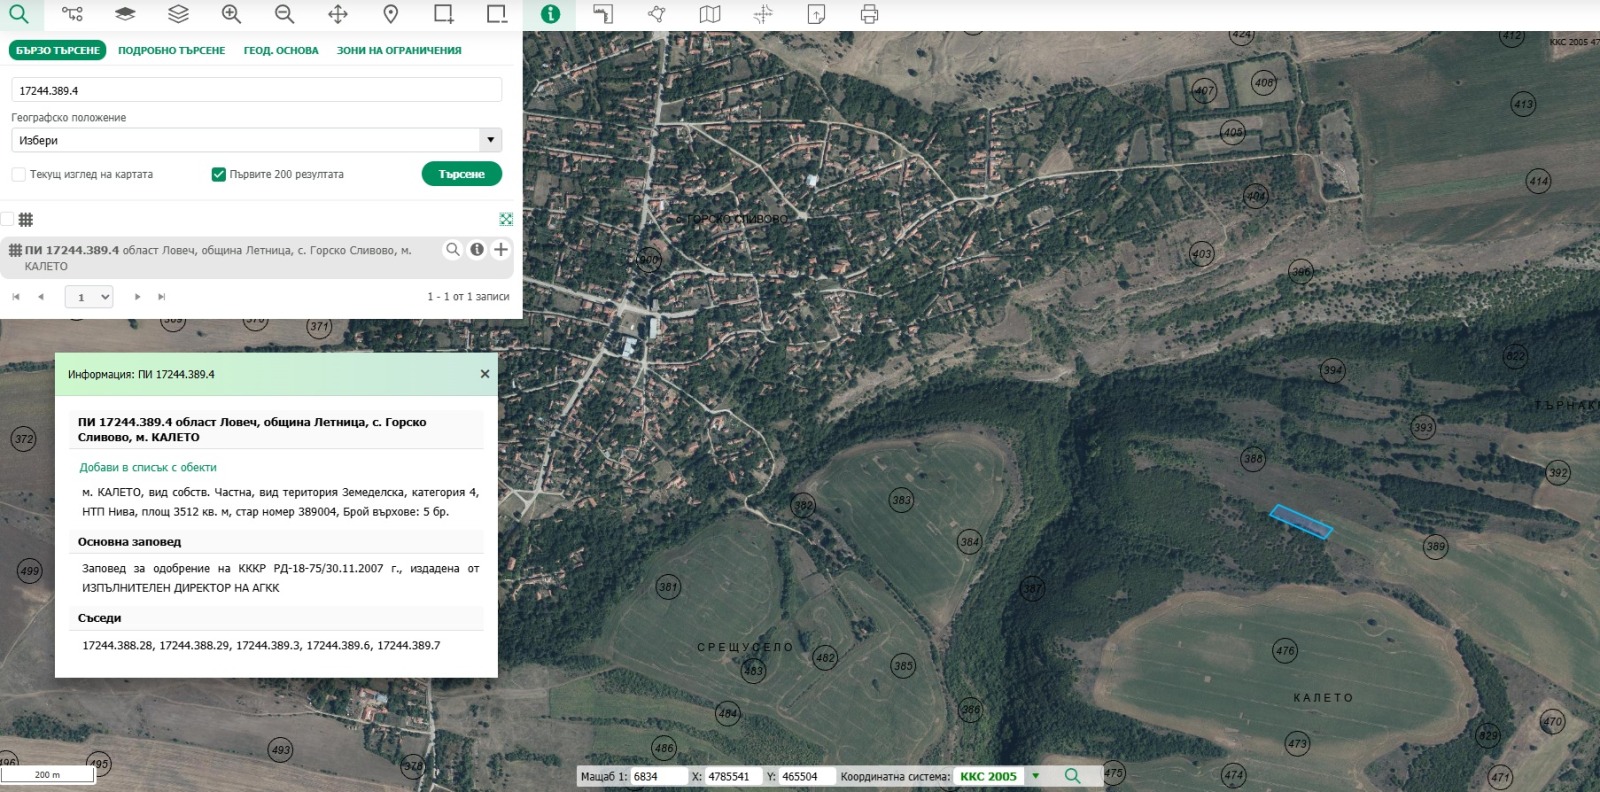The image size is (1600, 792).
Task: Switch to 'Зони на ограничения' tab
Action: 399,50
